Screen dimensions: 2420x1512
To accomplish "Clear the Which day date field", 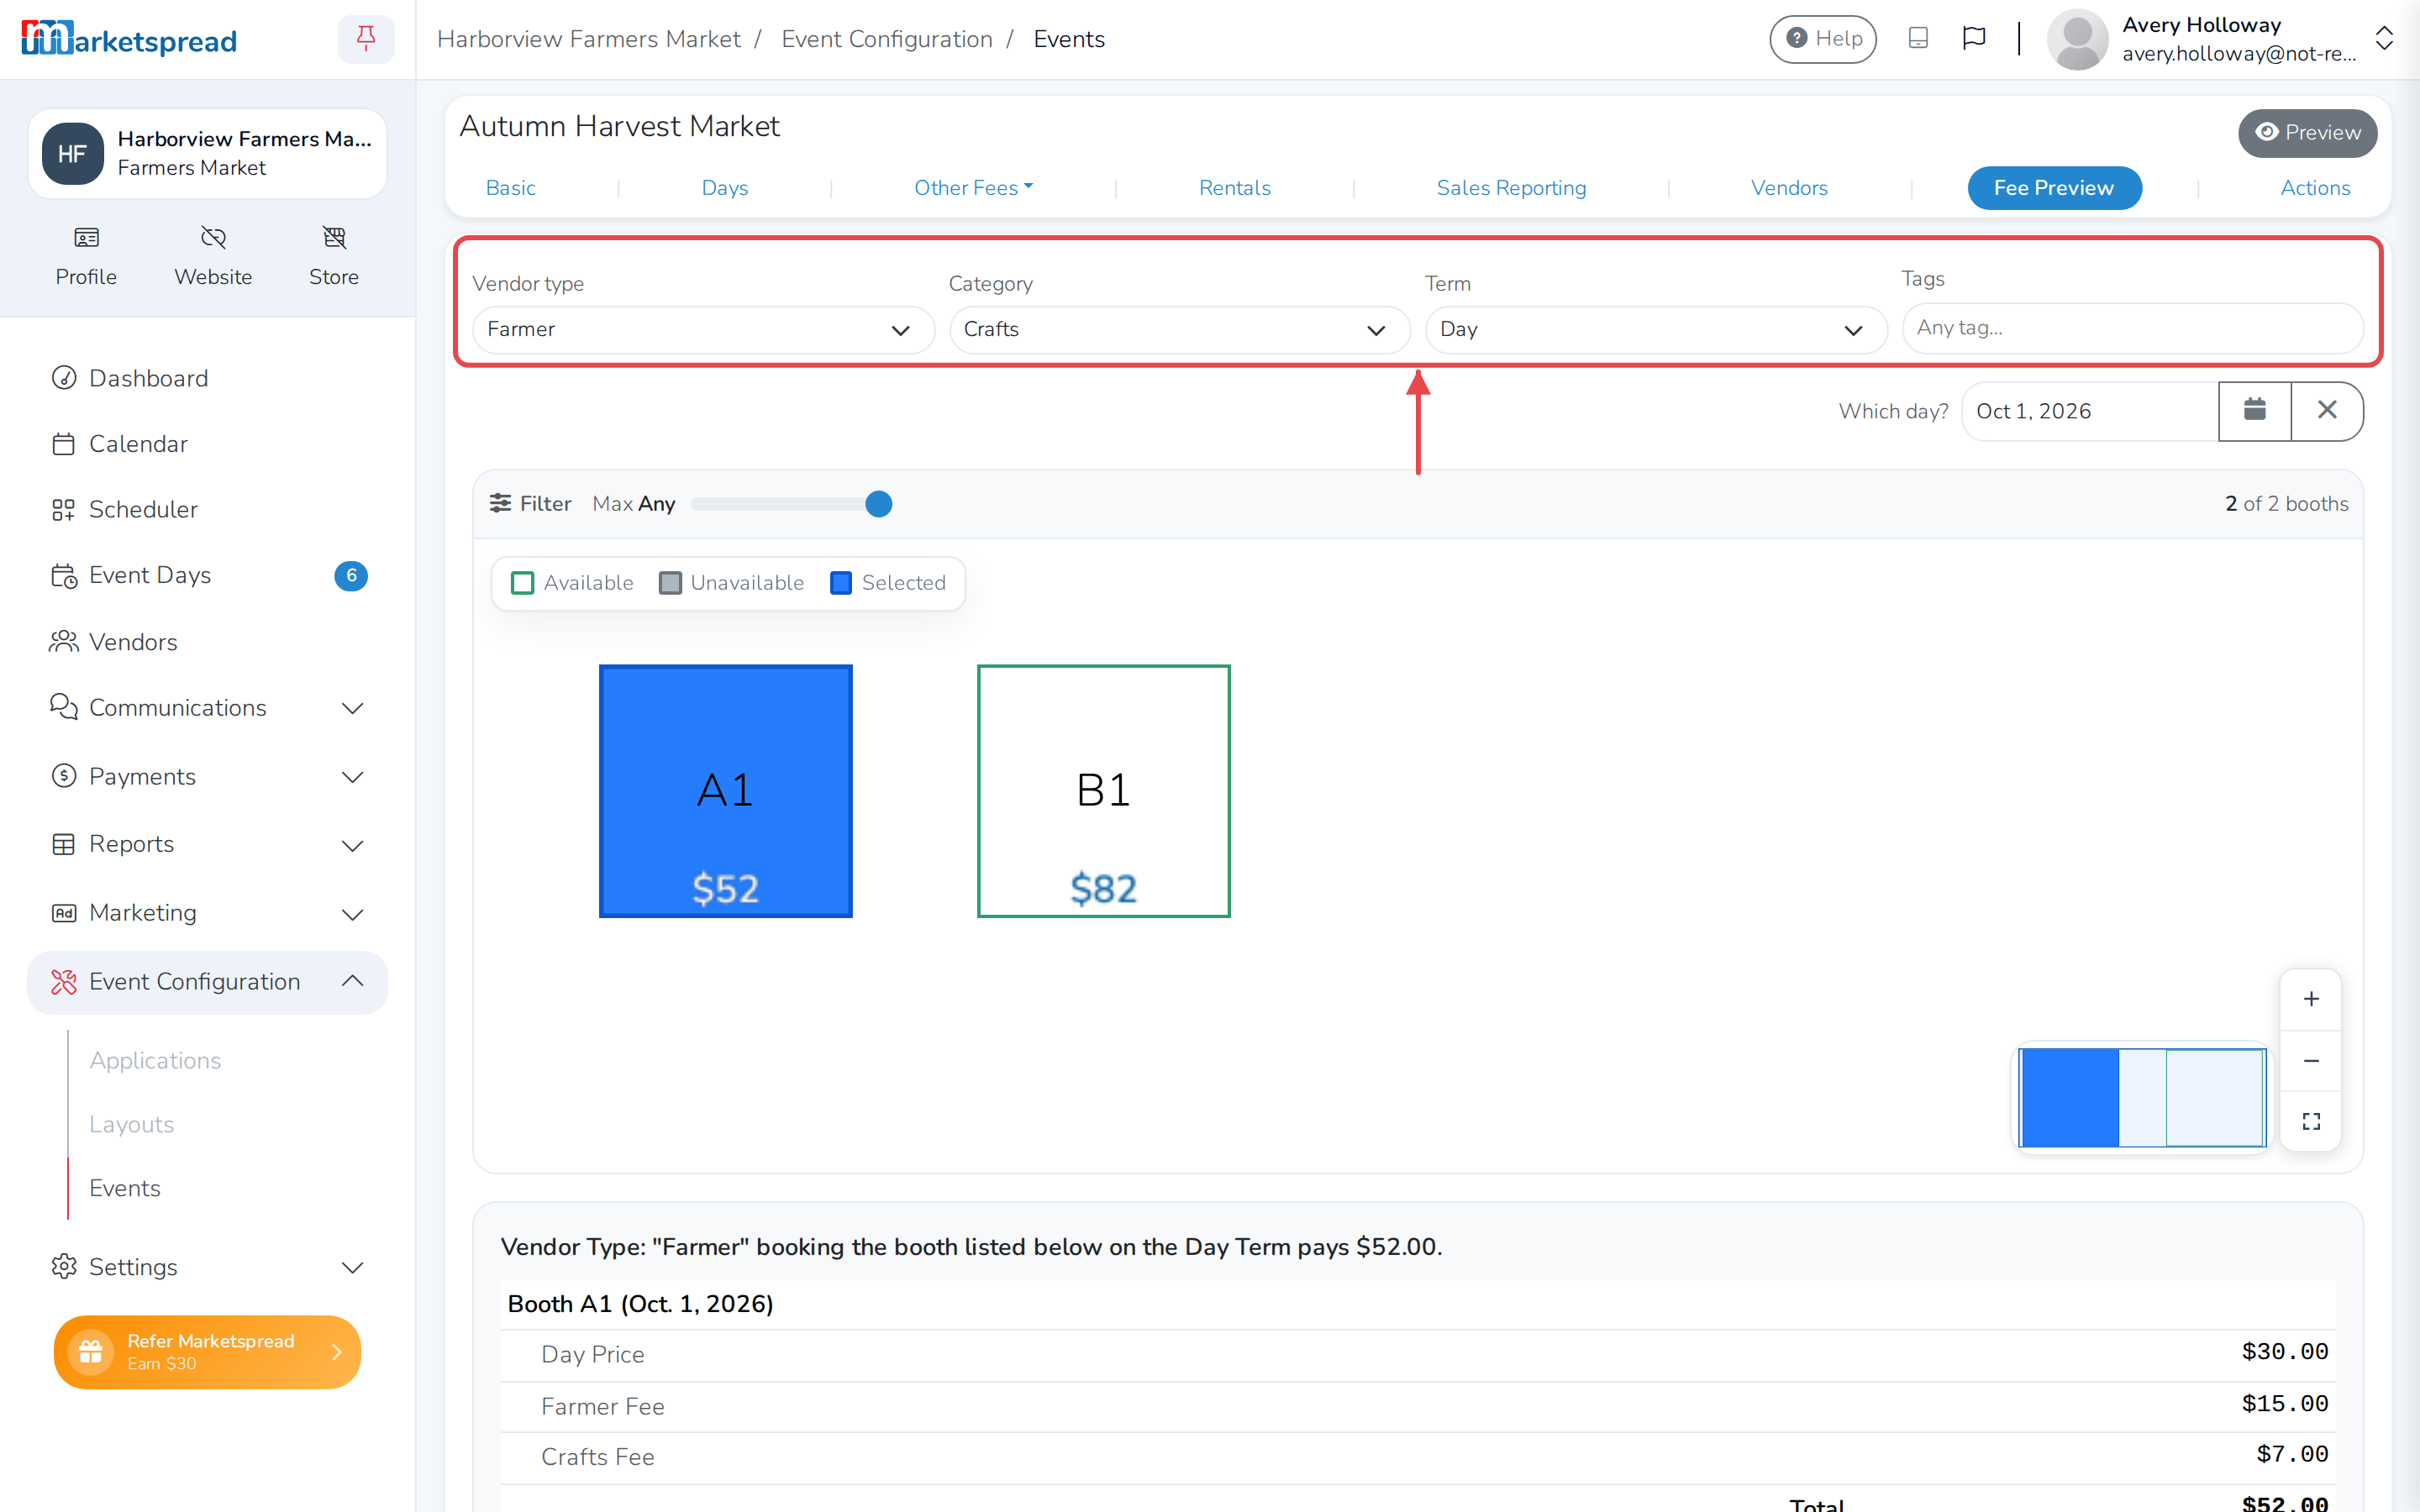I will point(2327,411).
